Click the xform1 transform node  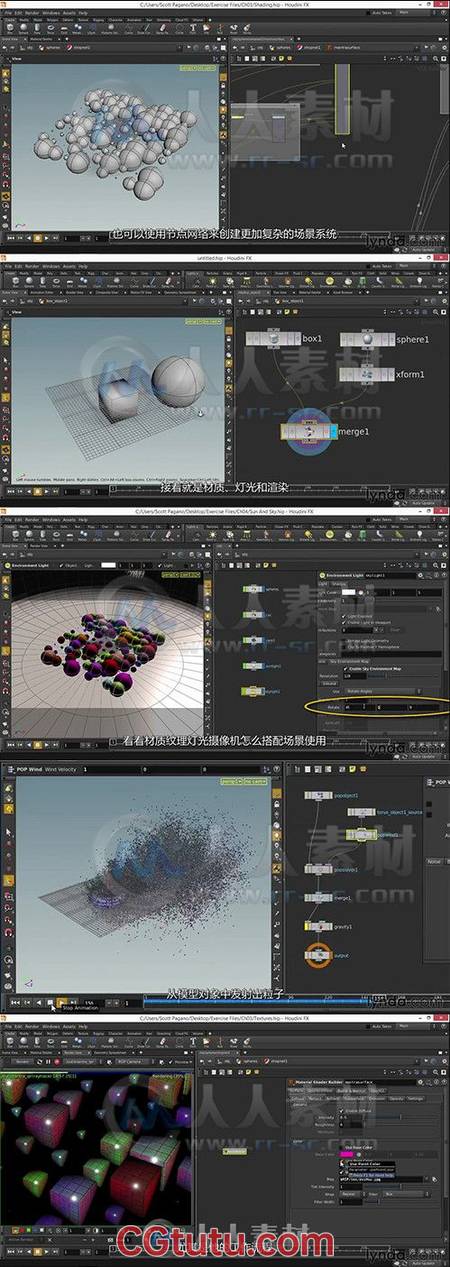point(365,373)
